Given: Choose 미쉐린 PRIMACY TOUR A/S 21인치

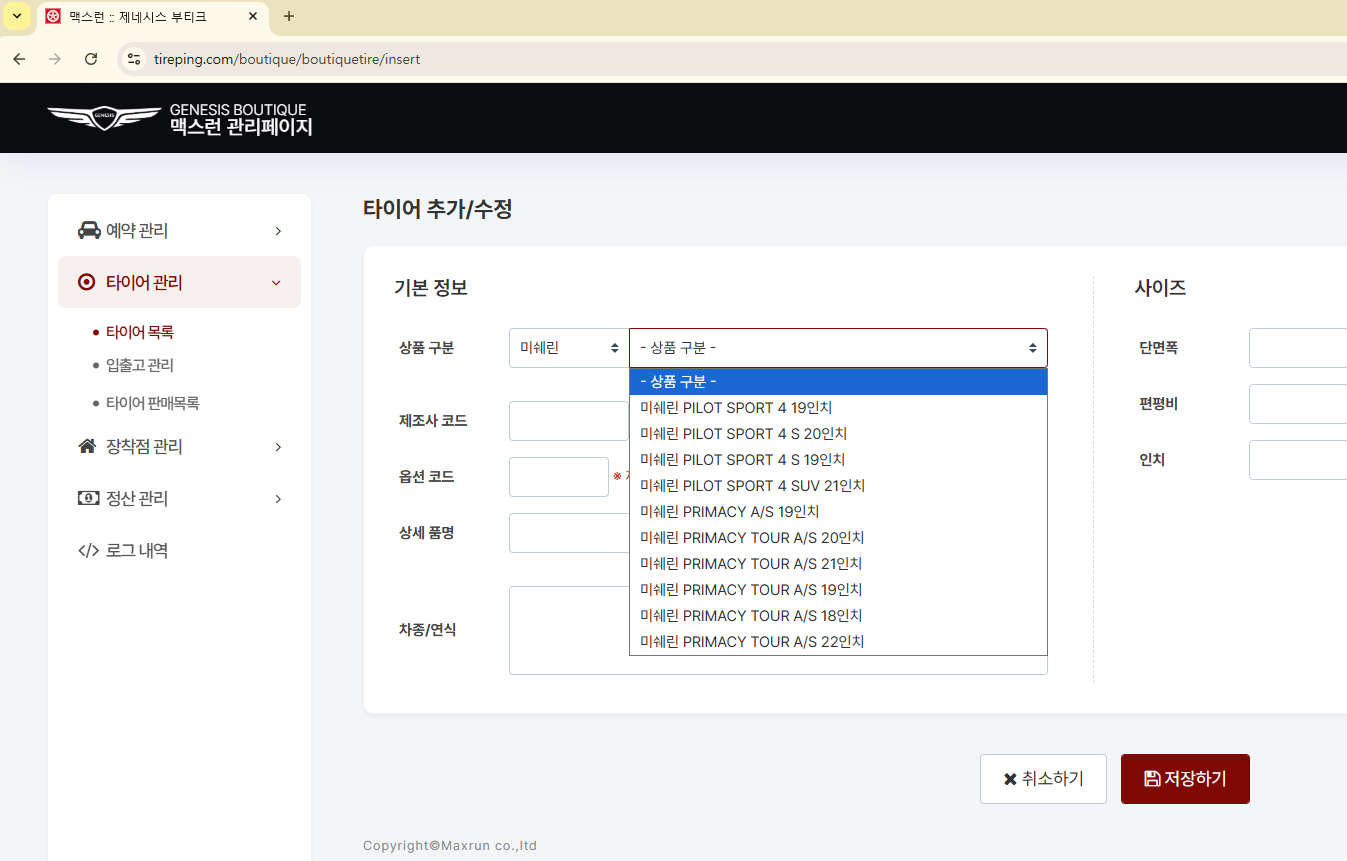Looking at the screenshot, I should [838, 564].
